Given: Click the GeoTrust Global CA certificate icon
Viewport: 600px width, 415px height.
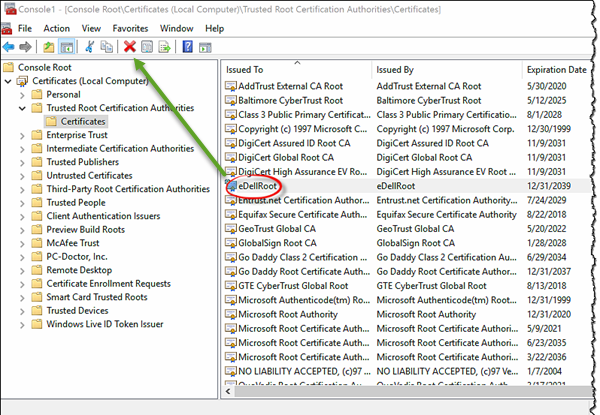Looking at the screenshot, I should (231, 229).
